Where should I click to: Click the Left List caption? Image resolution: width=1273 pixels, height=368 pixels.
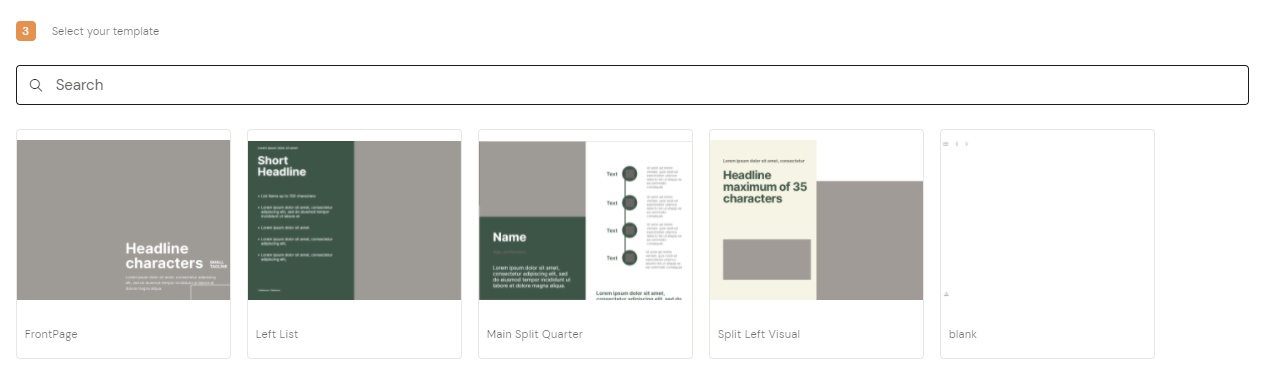(277, 334)
